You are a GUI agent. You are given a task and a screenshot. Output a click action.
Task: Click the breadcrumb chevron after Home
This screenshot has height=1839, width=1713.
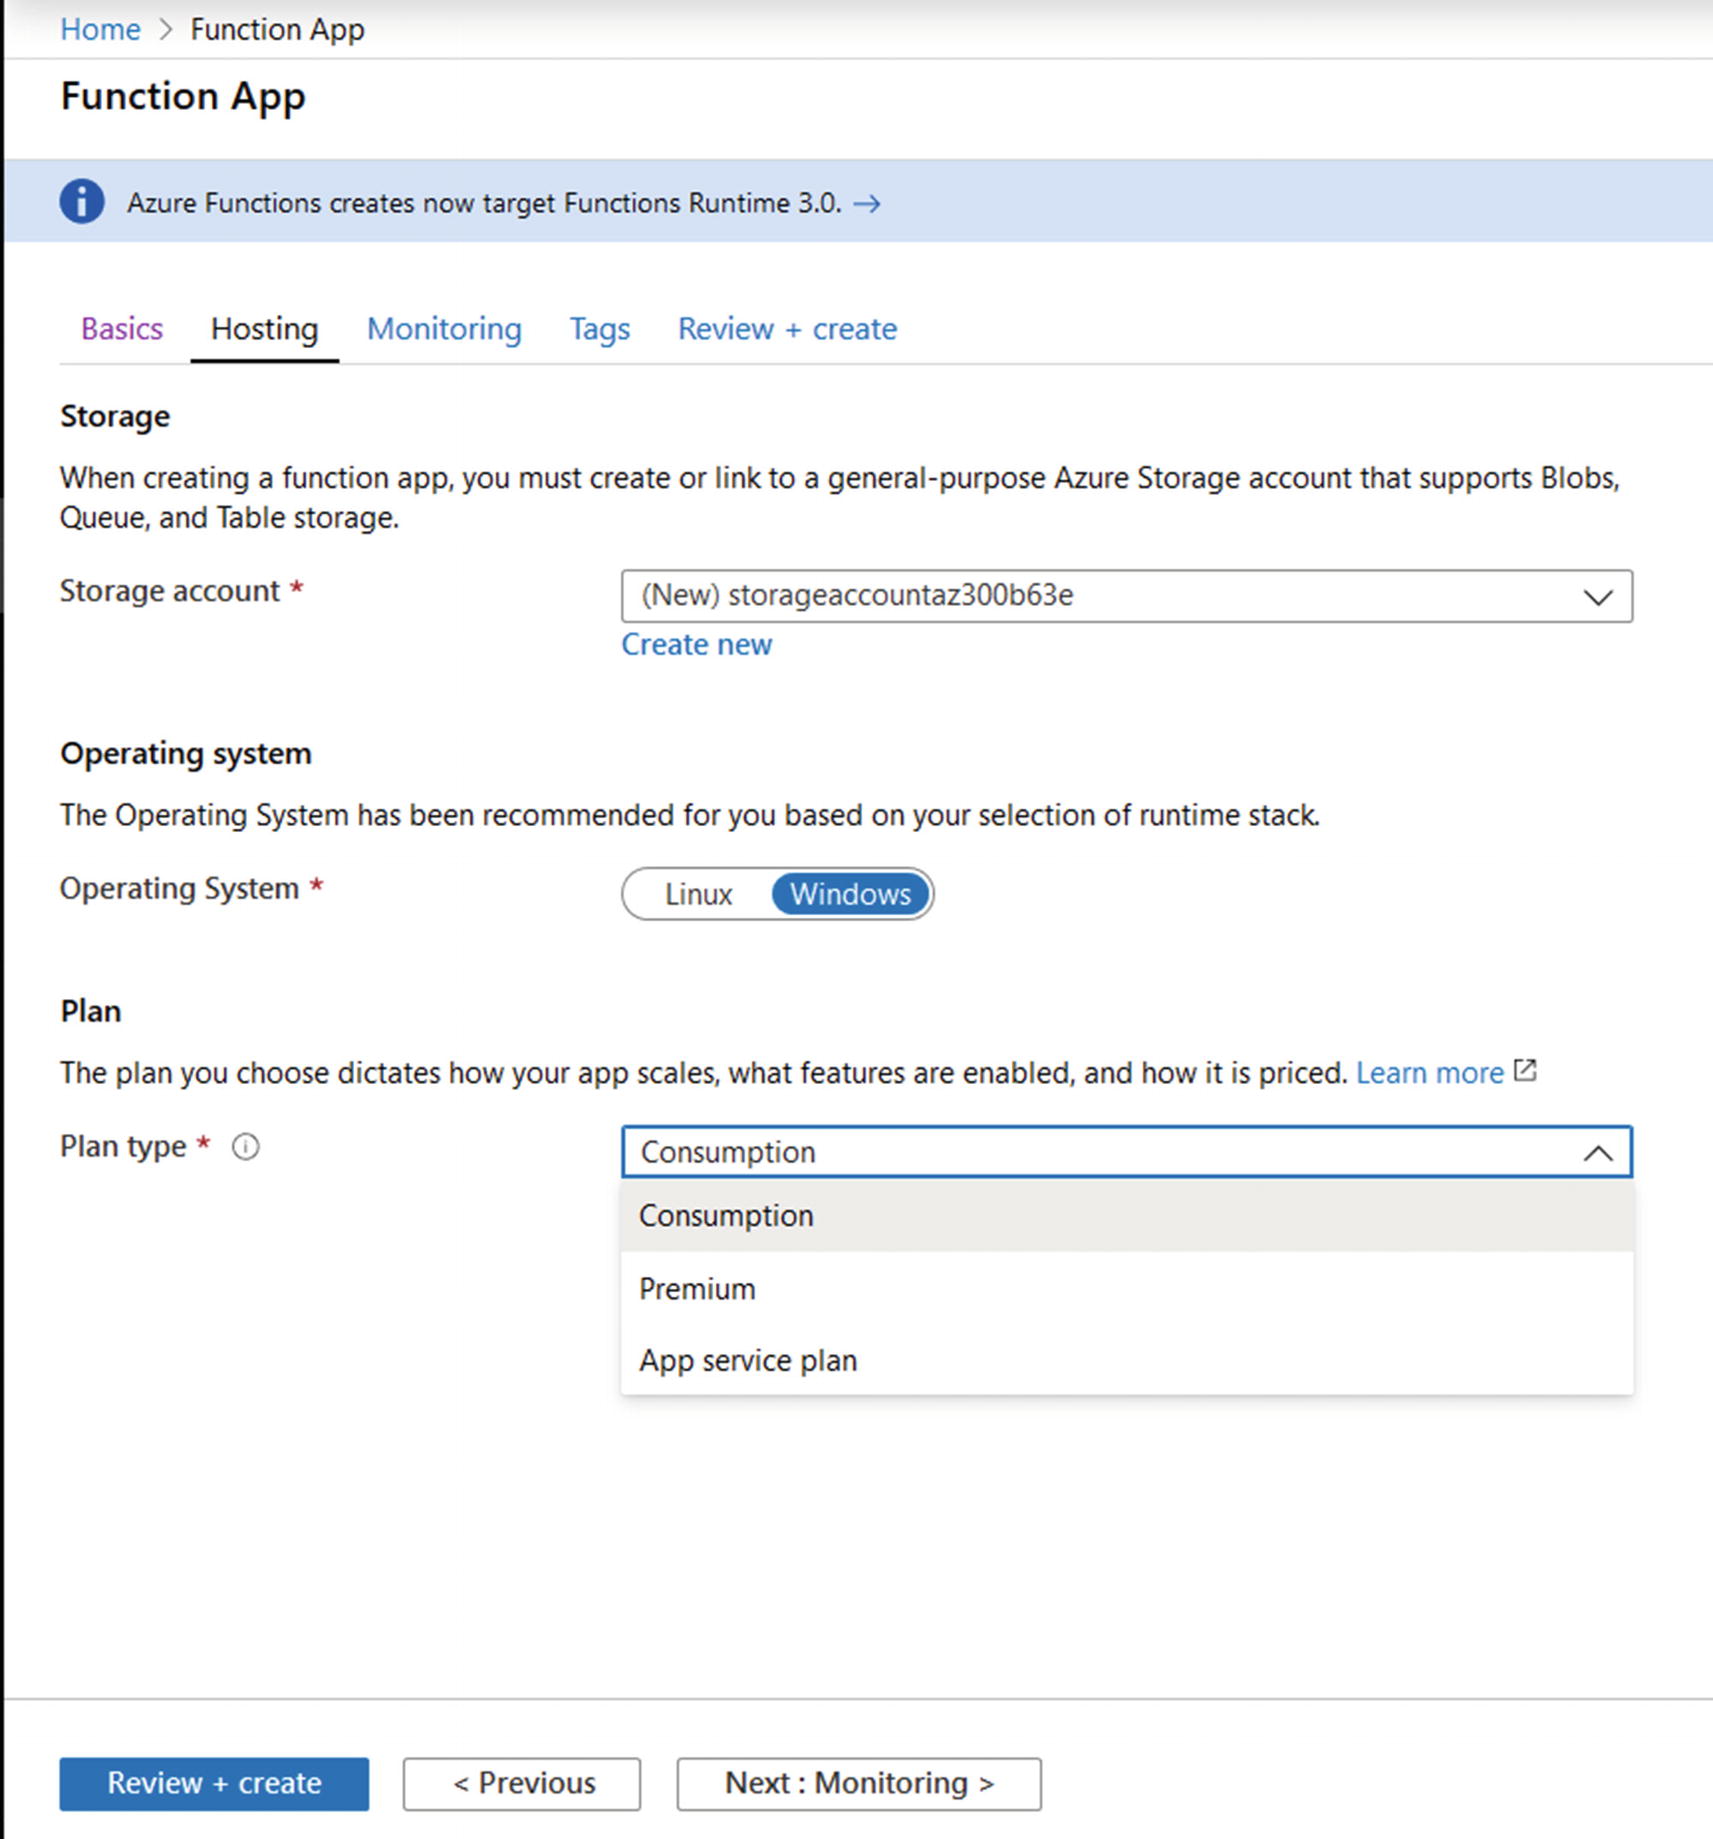pyautogui.click(x=166, y=30)
